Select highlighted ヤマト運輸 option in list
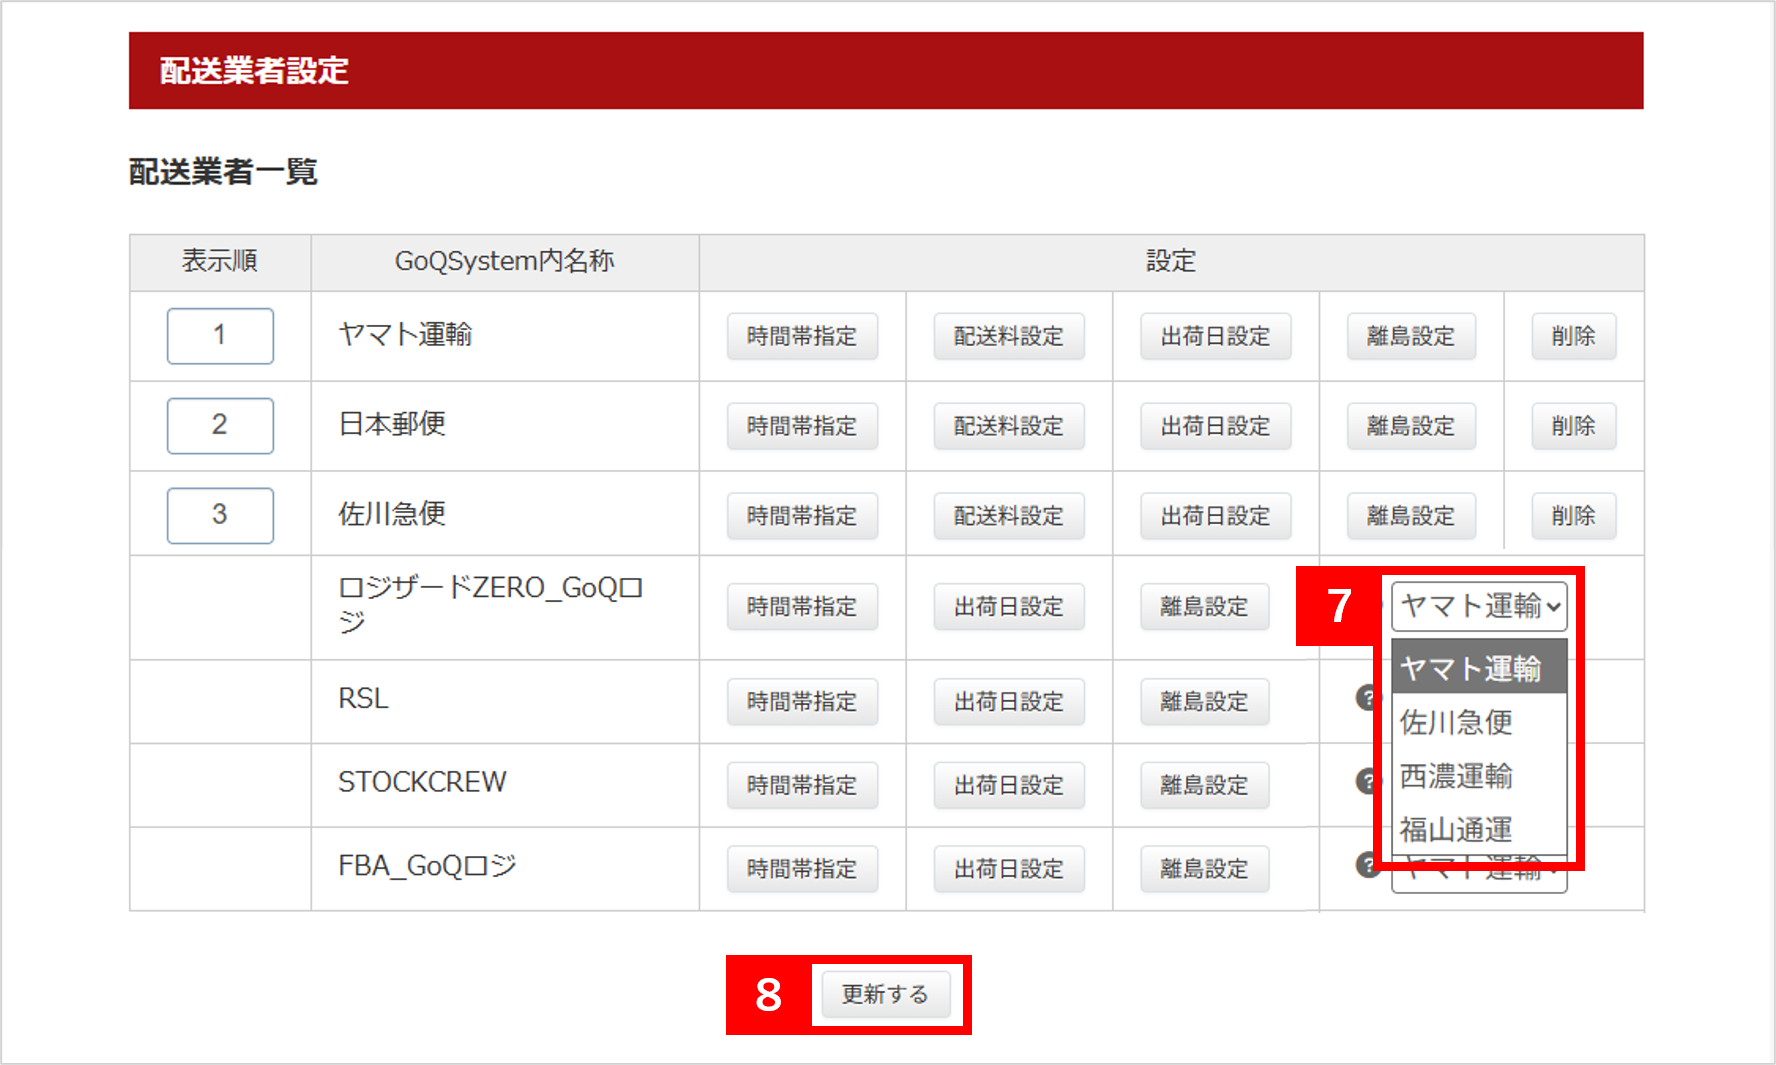Viewport: 1776px width, 1065px height. (1470, 668)
